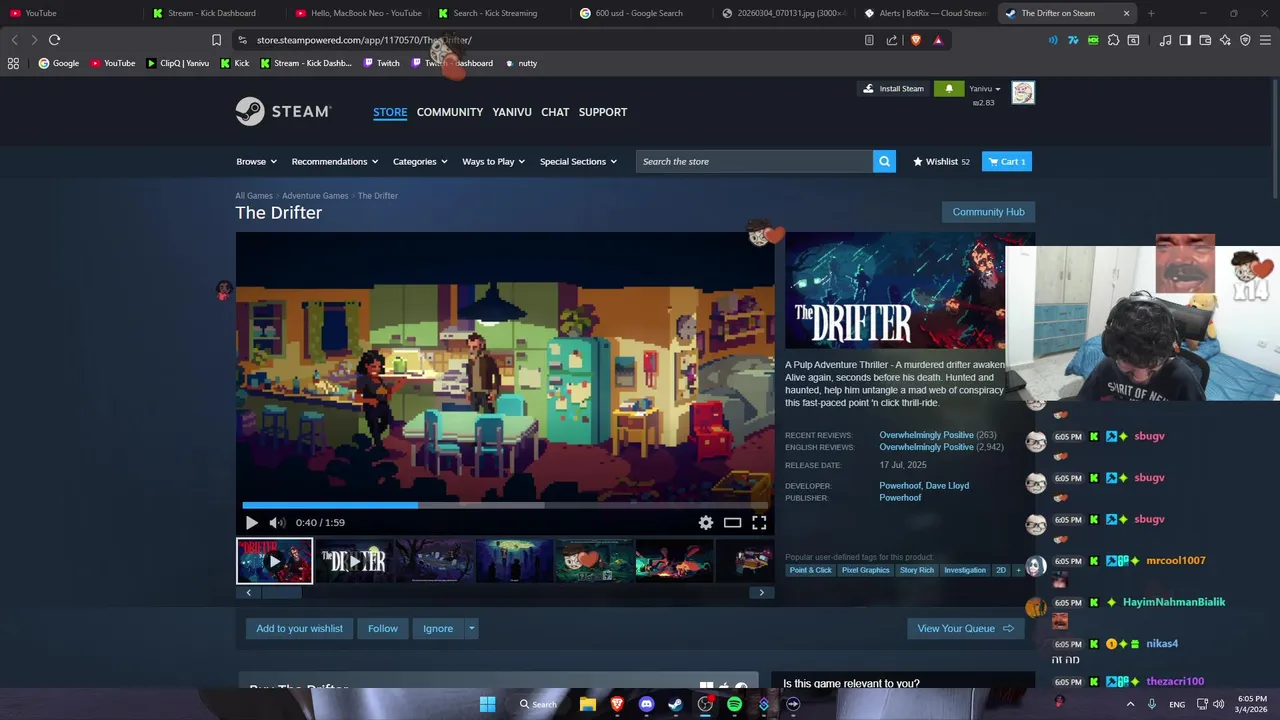Enter fullscreen on the trailer
This screenshot has height=720, width=1280.
[x=759, y=522]
